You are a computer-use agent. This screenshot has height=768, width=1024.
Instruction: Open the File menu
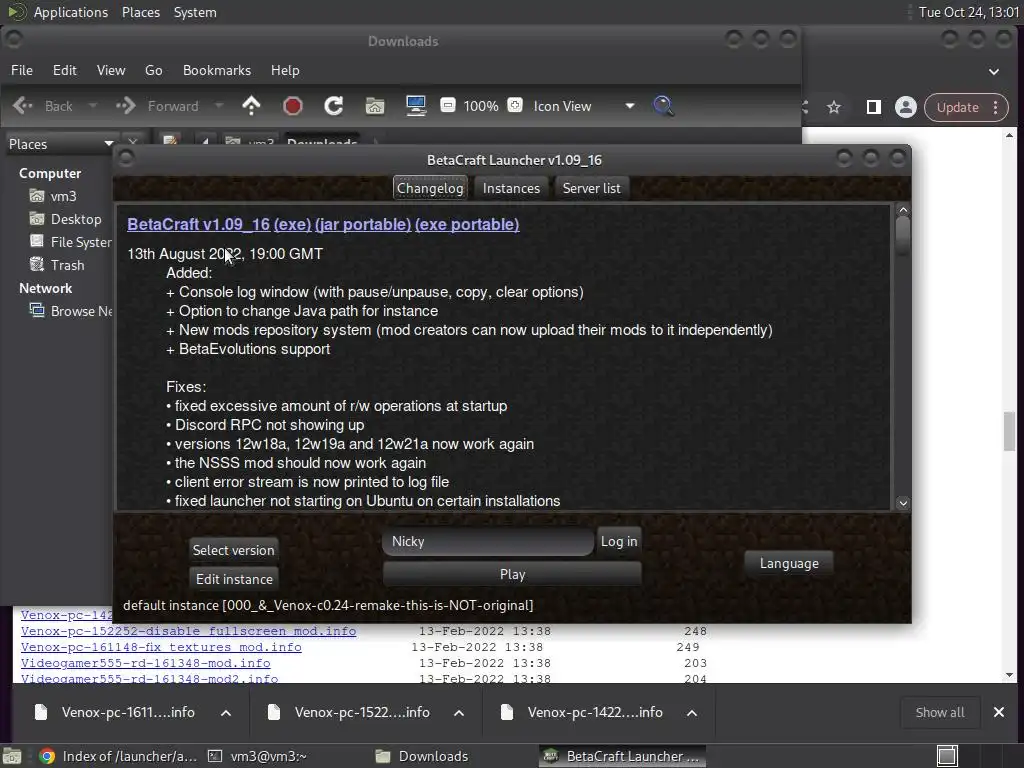point(22,70)
